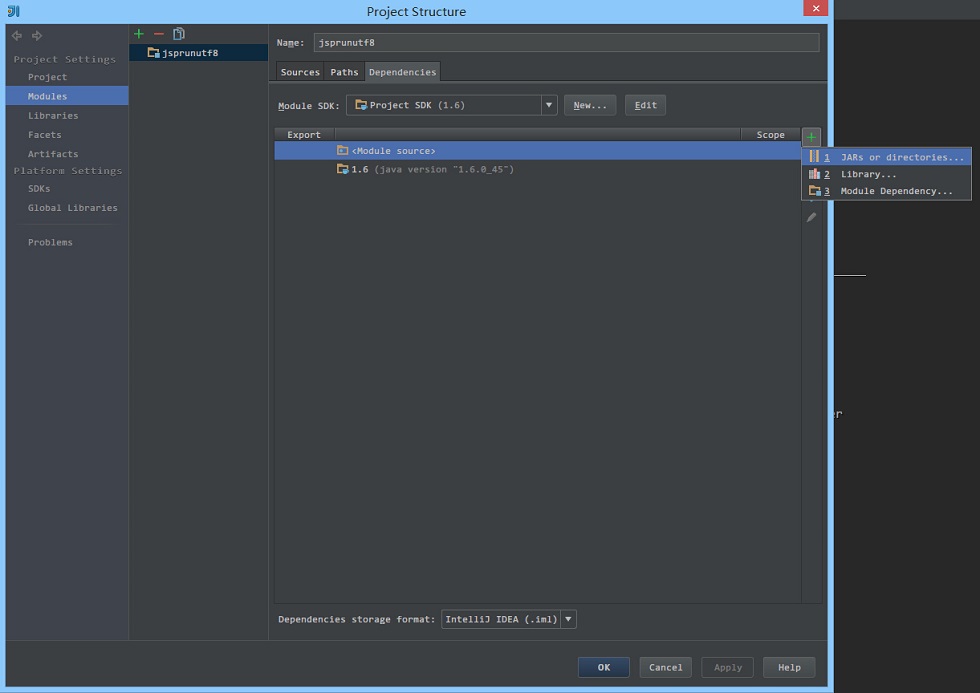Open the Module SDK dropdown arrow

549,105
